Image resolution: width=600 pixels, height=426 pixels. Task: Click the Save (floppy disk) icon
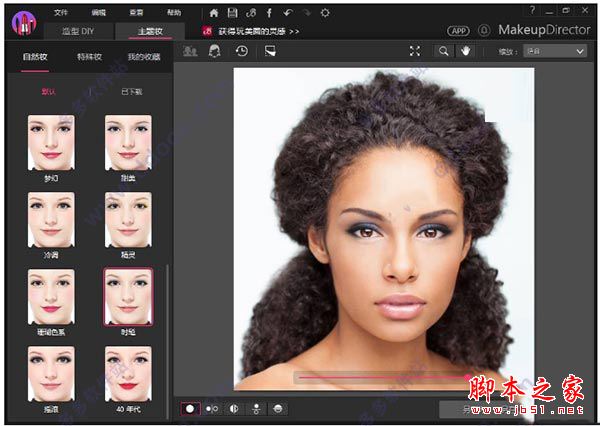[x=232, y=13]
